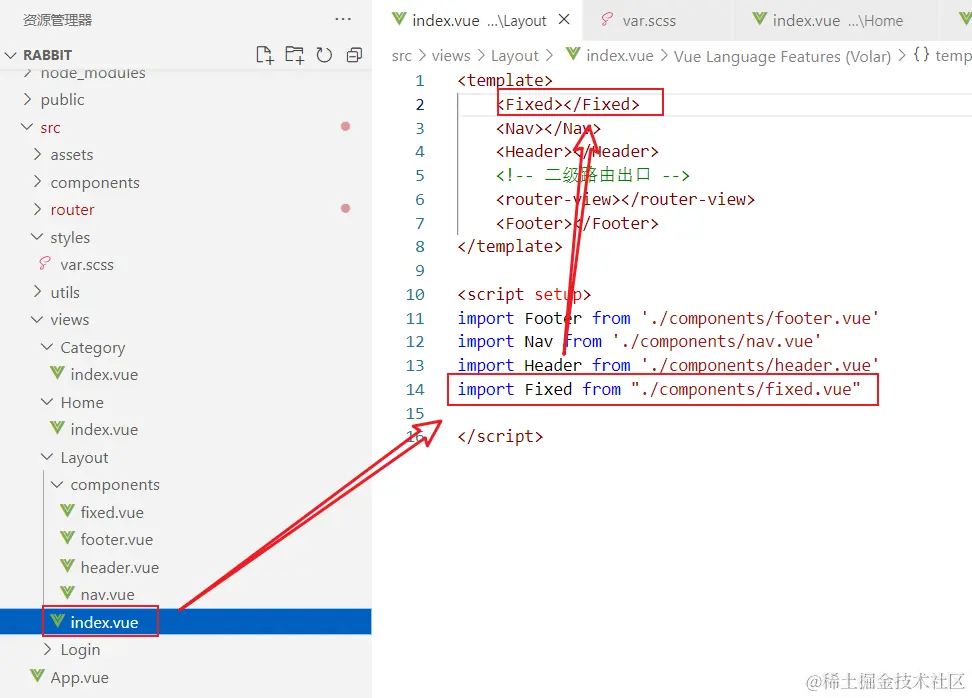Click the import Nav from line
This screenshot has width=972, height=698.
click(639, 342)
